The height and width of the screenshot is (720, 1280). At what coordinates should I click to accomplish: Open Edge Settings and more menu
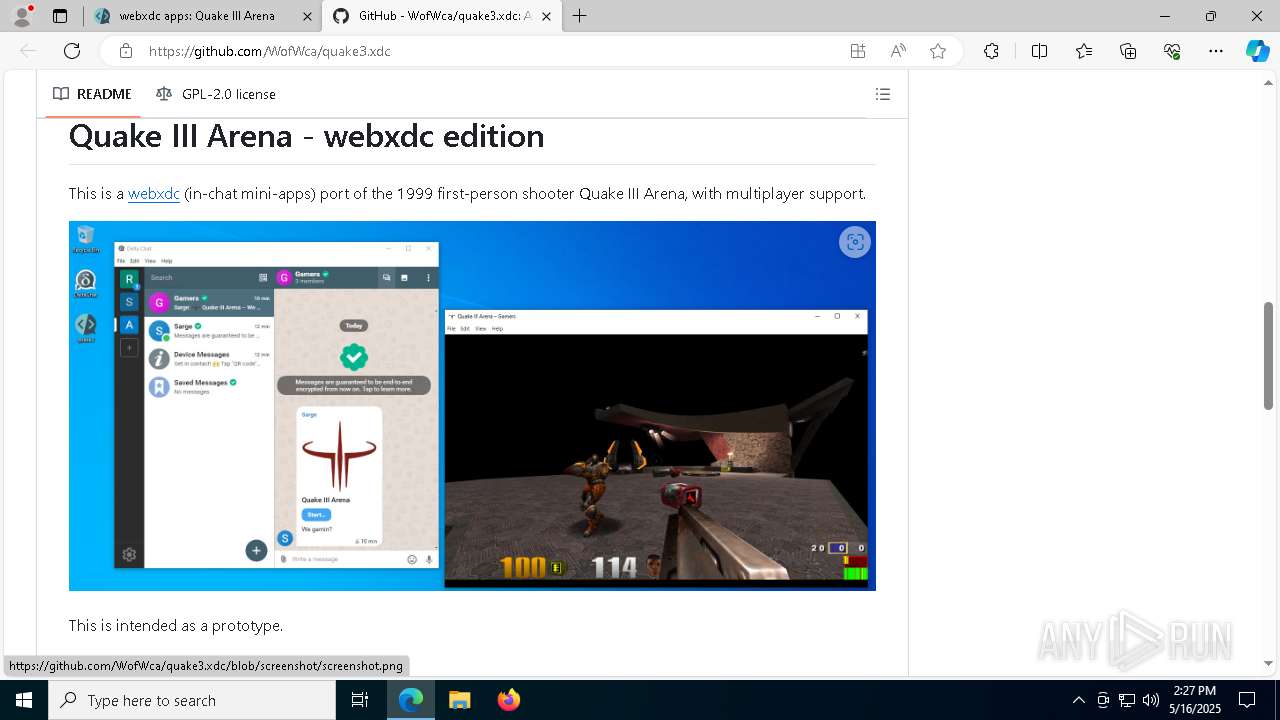(x=1216, y=51)
